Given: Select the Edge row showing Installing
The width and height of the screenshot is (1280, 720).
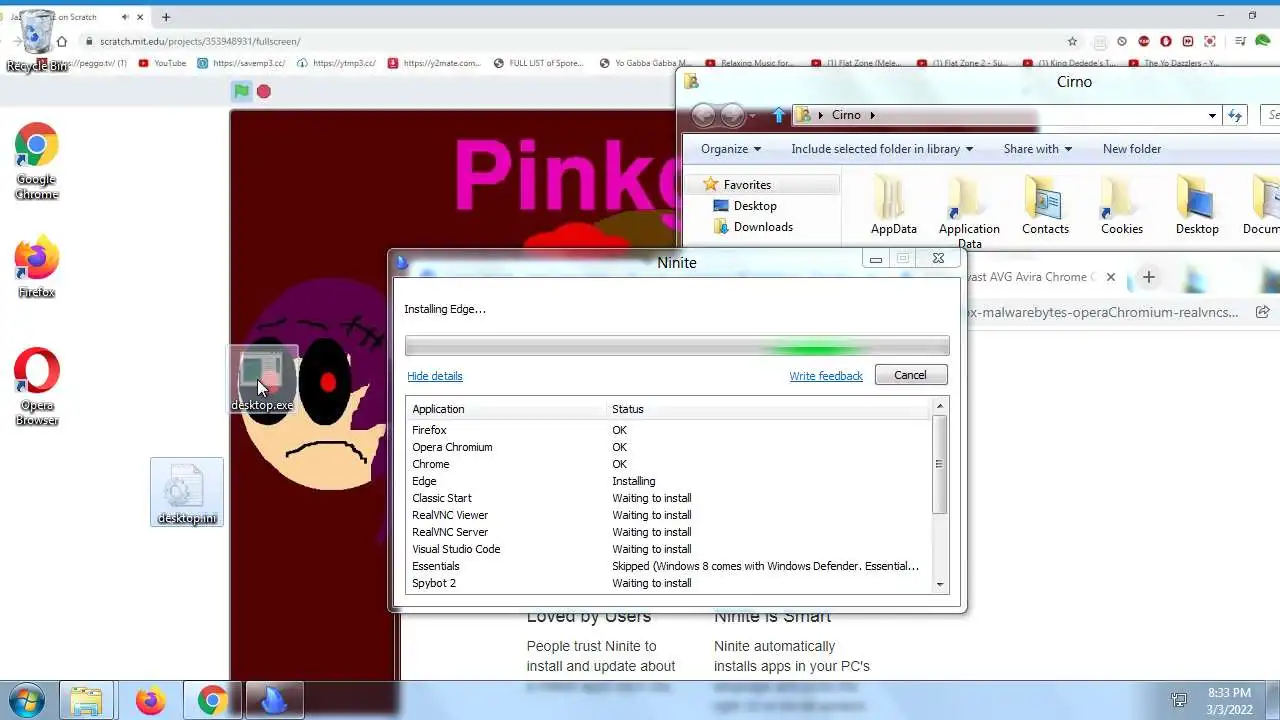Looking at the screenshot, I should (669, 481).
